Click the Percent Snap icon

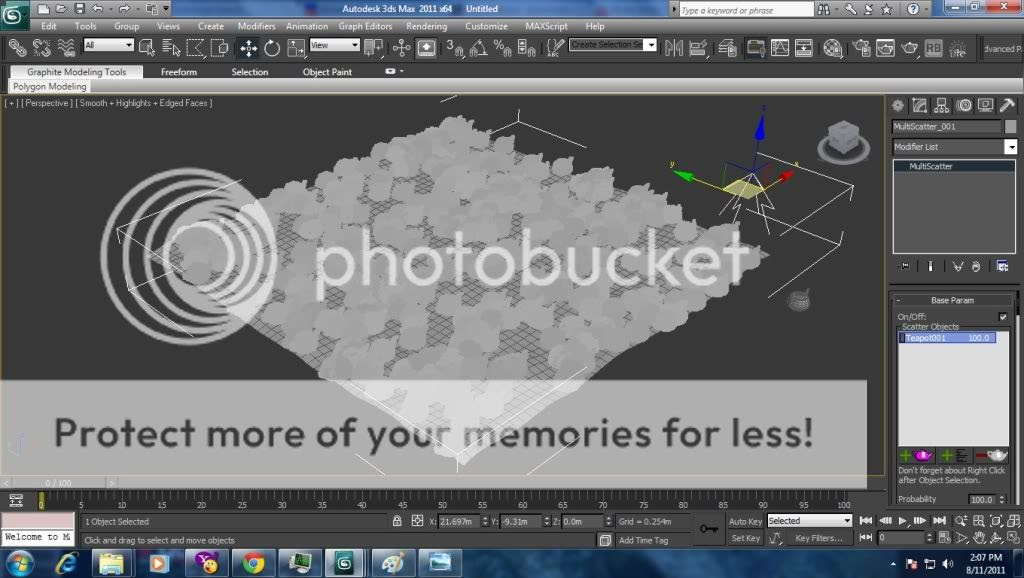click(502, 48)
